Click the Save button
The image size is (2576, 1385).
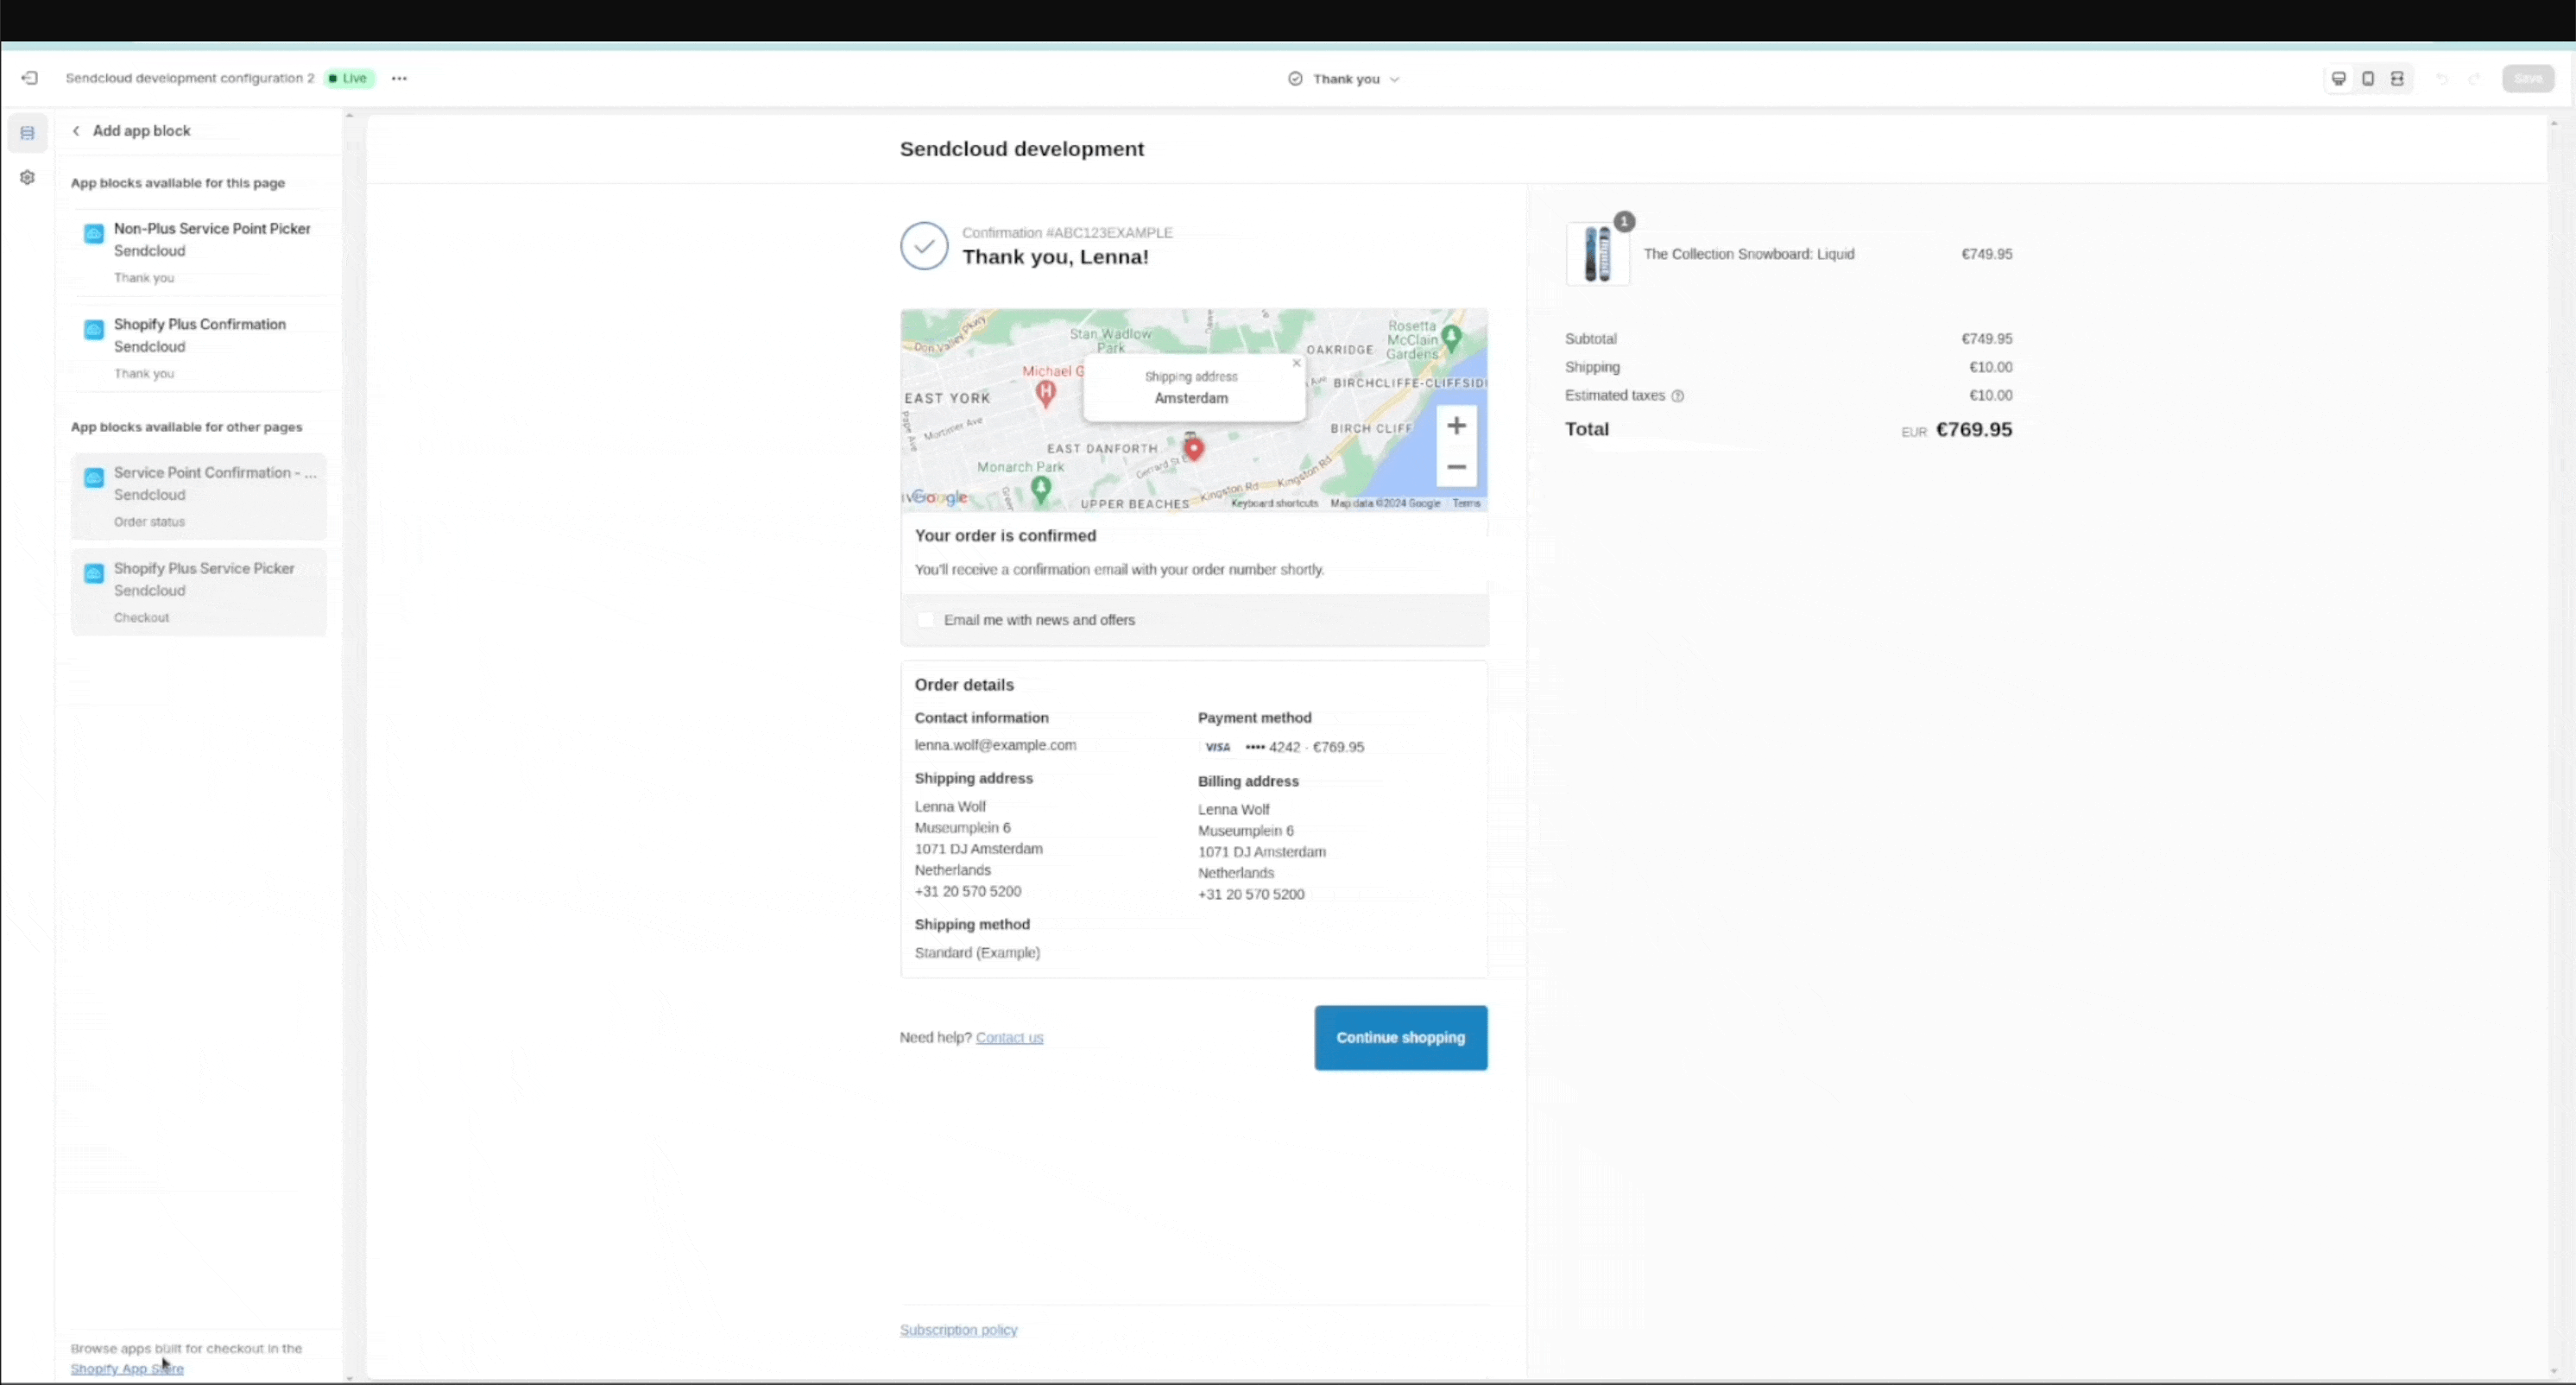pyautogui.click(x=2528, y=78)
